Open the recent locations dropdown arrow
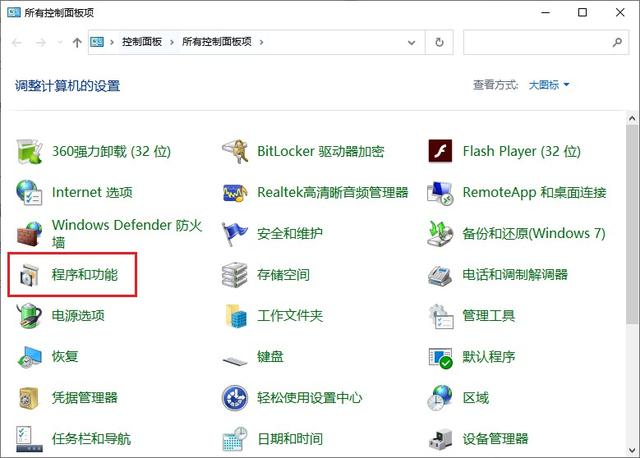This screenshot has height=458, width=640. point(60,42)
